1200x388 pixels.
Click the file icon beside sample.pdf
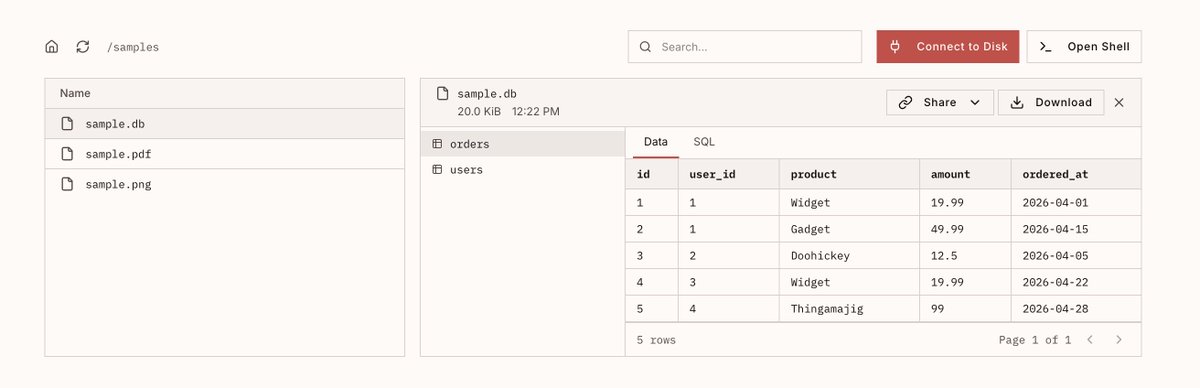[68, 154]
